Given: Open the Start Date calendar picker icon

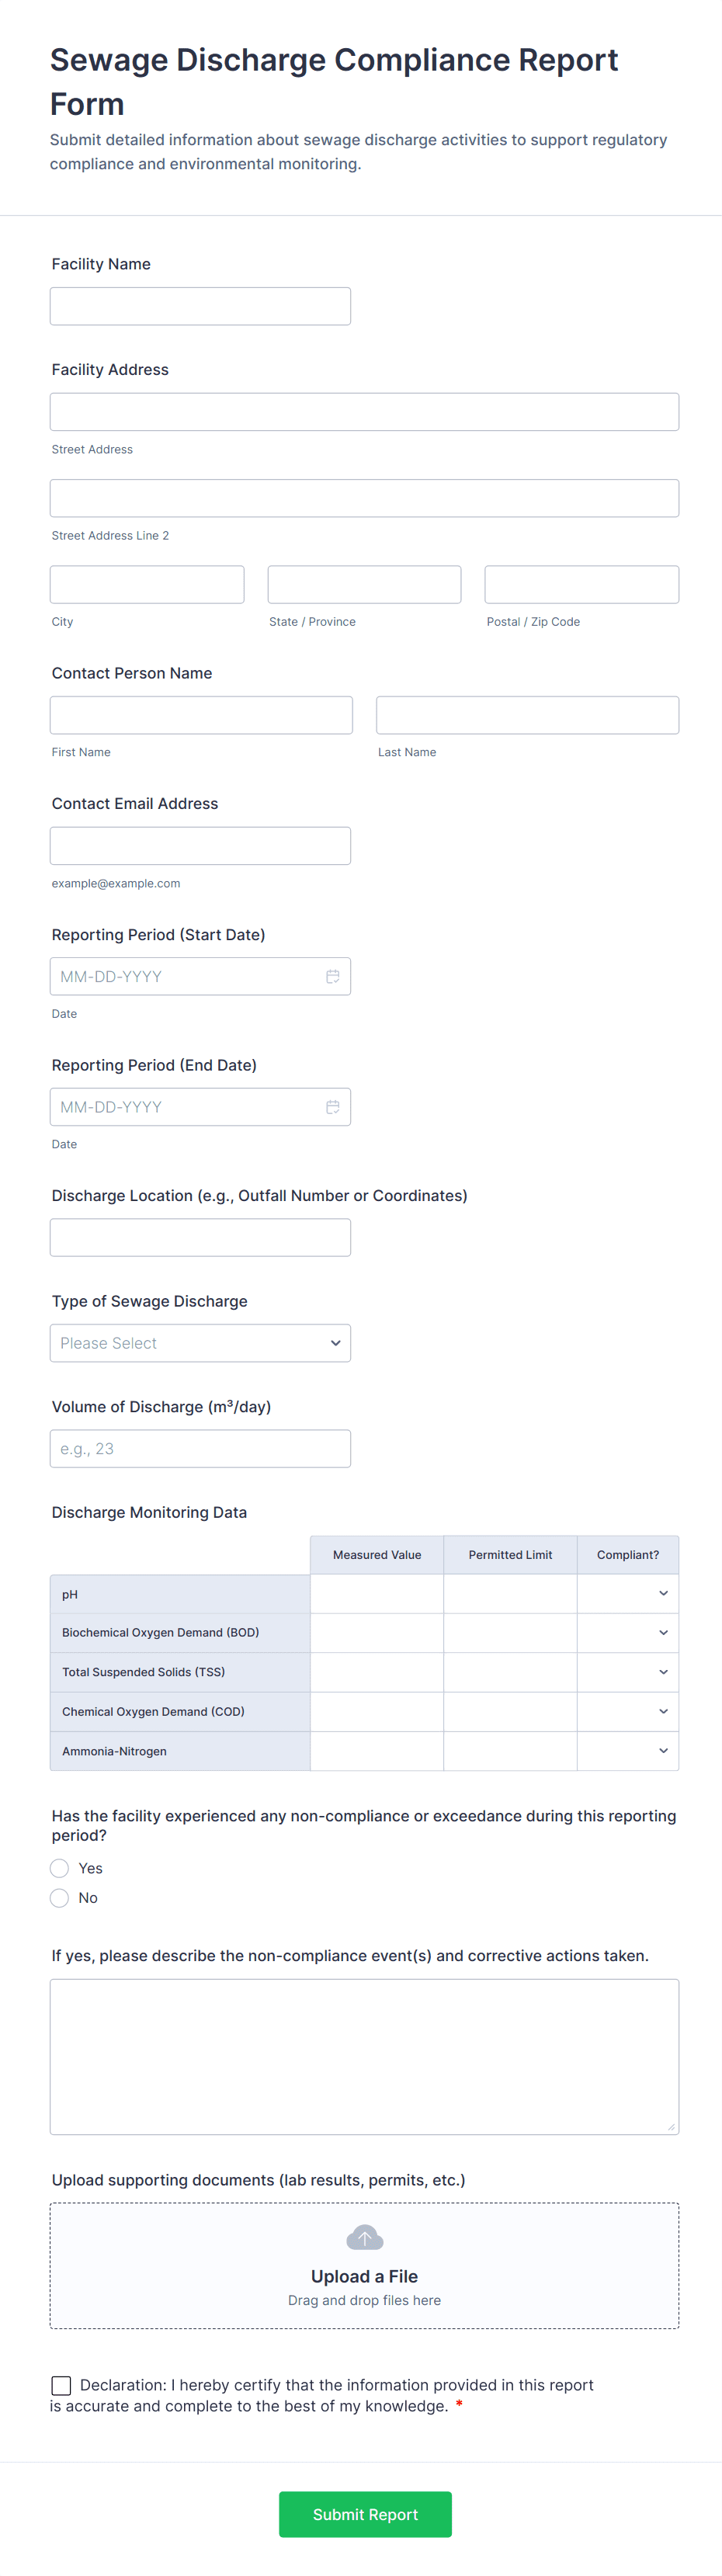Looking at the screenshot, I should pyautogui.click(x=332, y=976).
